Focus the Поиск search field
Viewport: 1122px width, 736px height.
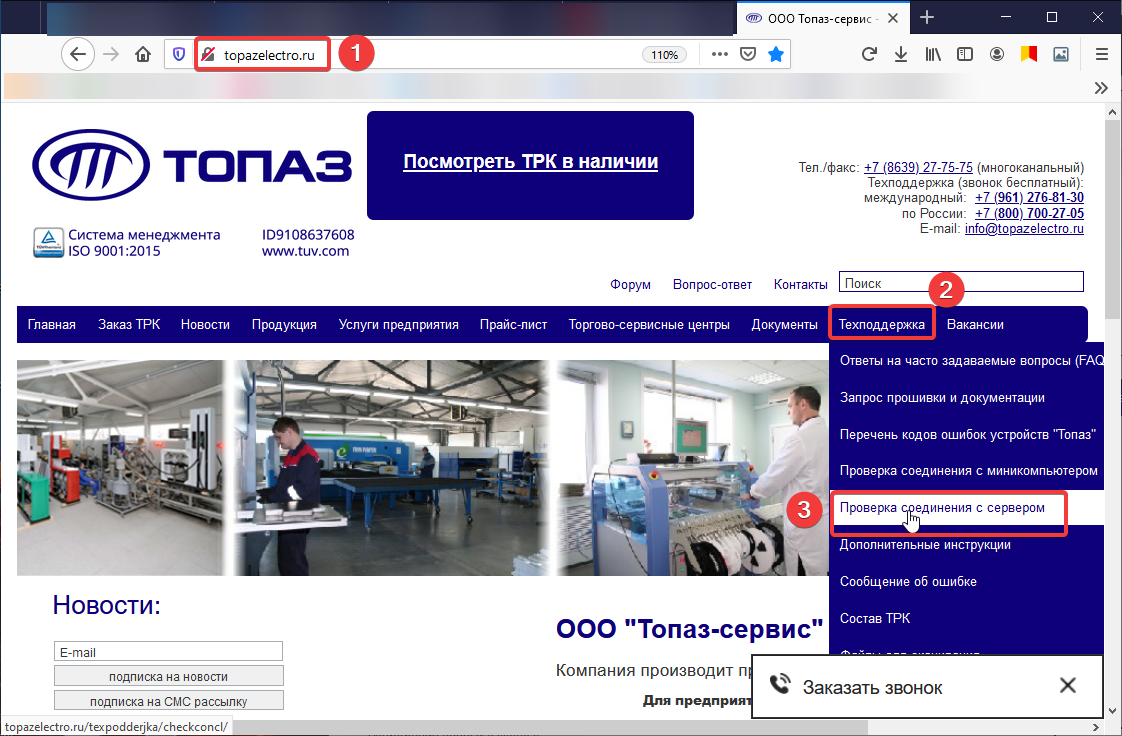pyautogui.click(x=961, y=283)
